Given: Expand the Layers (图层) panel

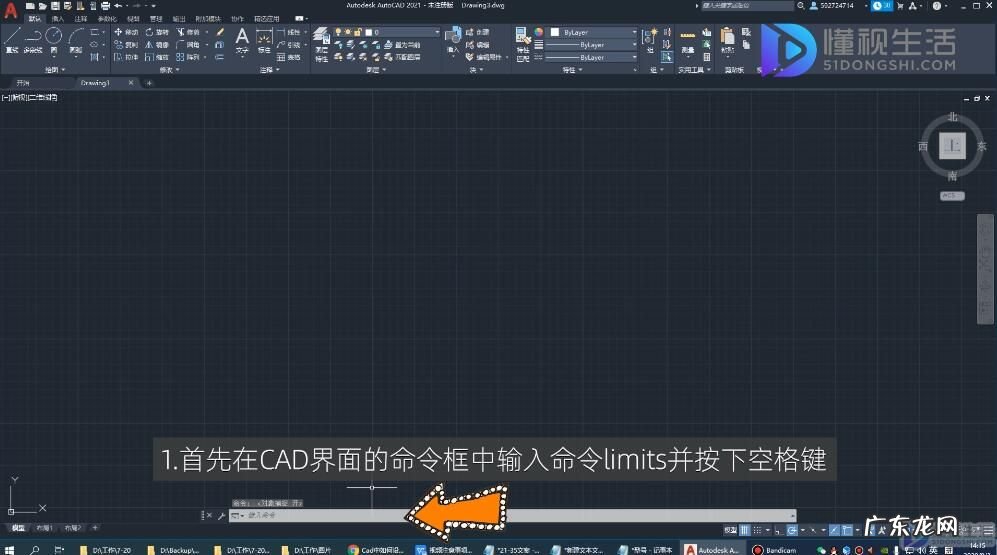Looking at the screenshot, I should pos(376,70).
